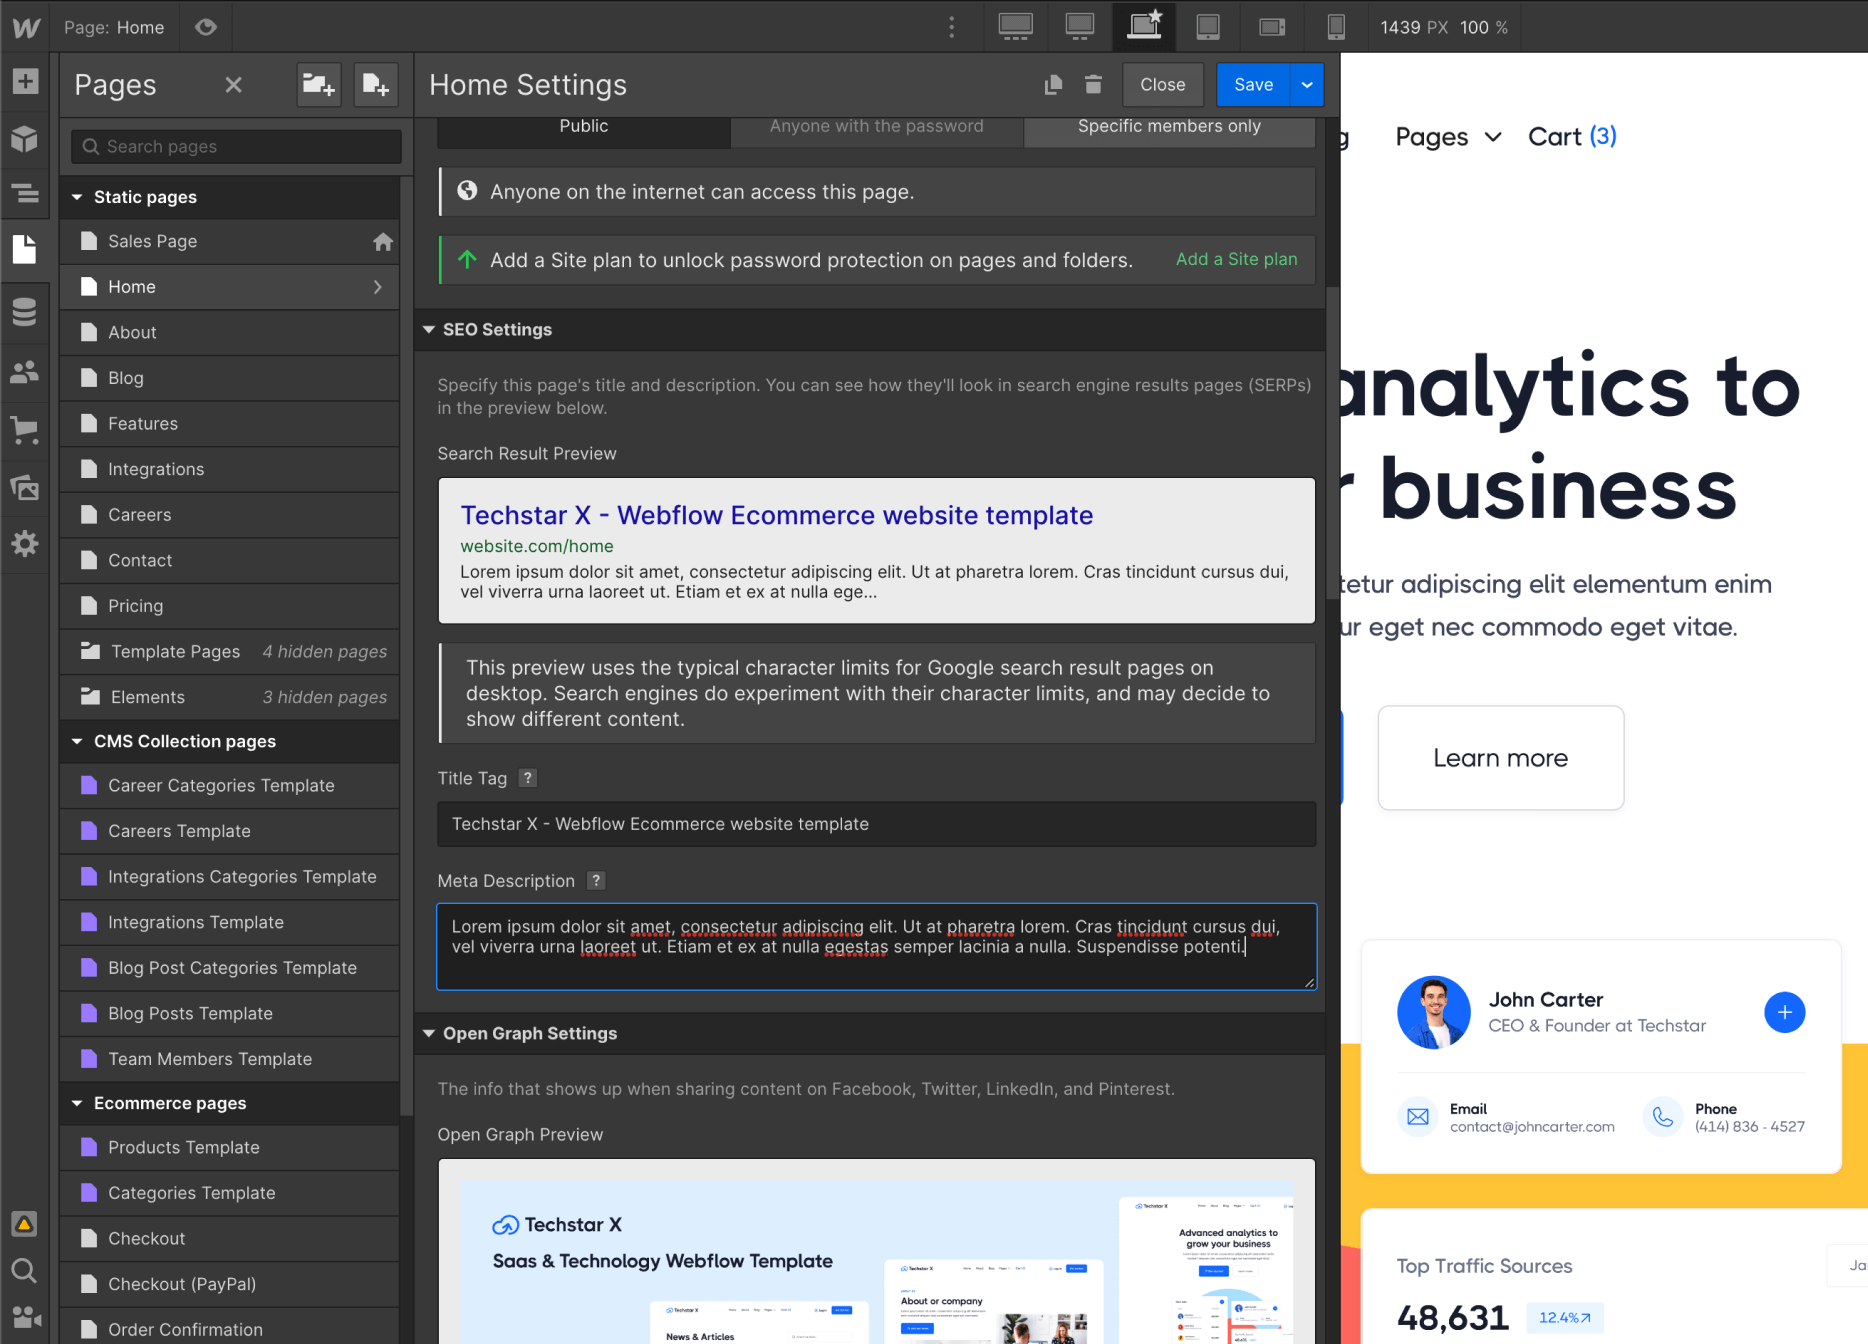Viewport: 1868px width, 1344px height.
Task: Click the 'Add a Site plan' link
Action: 1236,259
